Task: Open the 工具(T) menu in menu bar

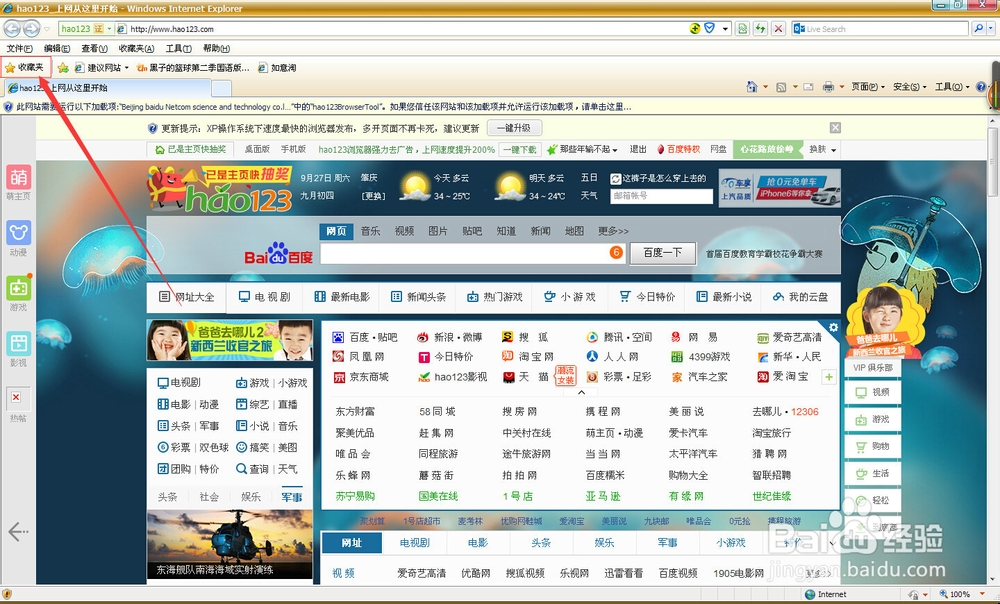Action: (179, 48)
